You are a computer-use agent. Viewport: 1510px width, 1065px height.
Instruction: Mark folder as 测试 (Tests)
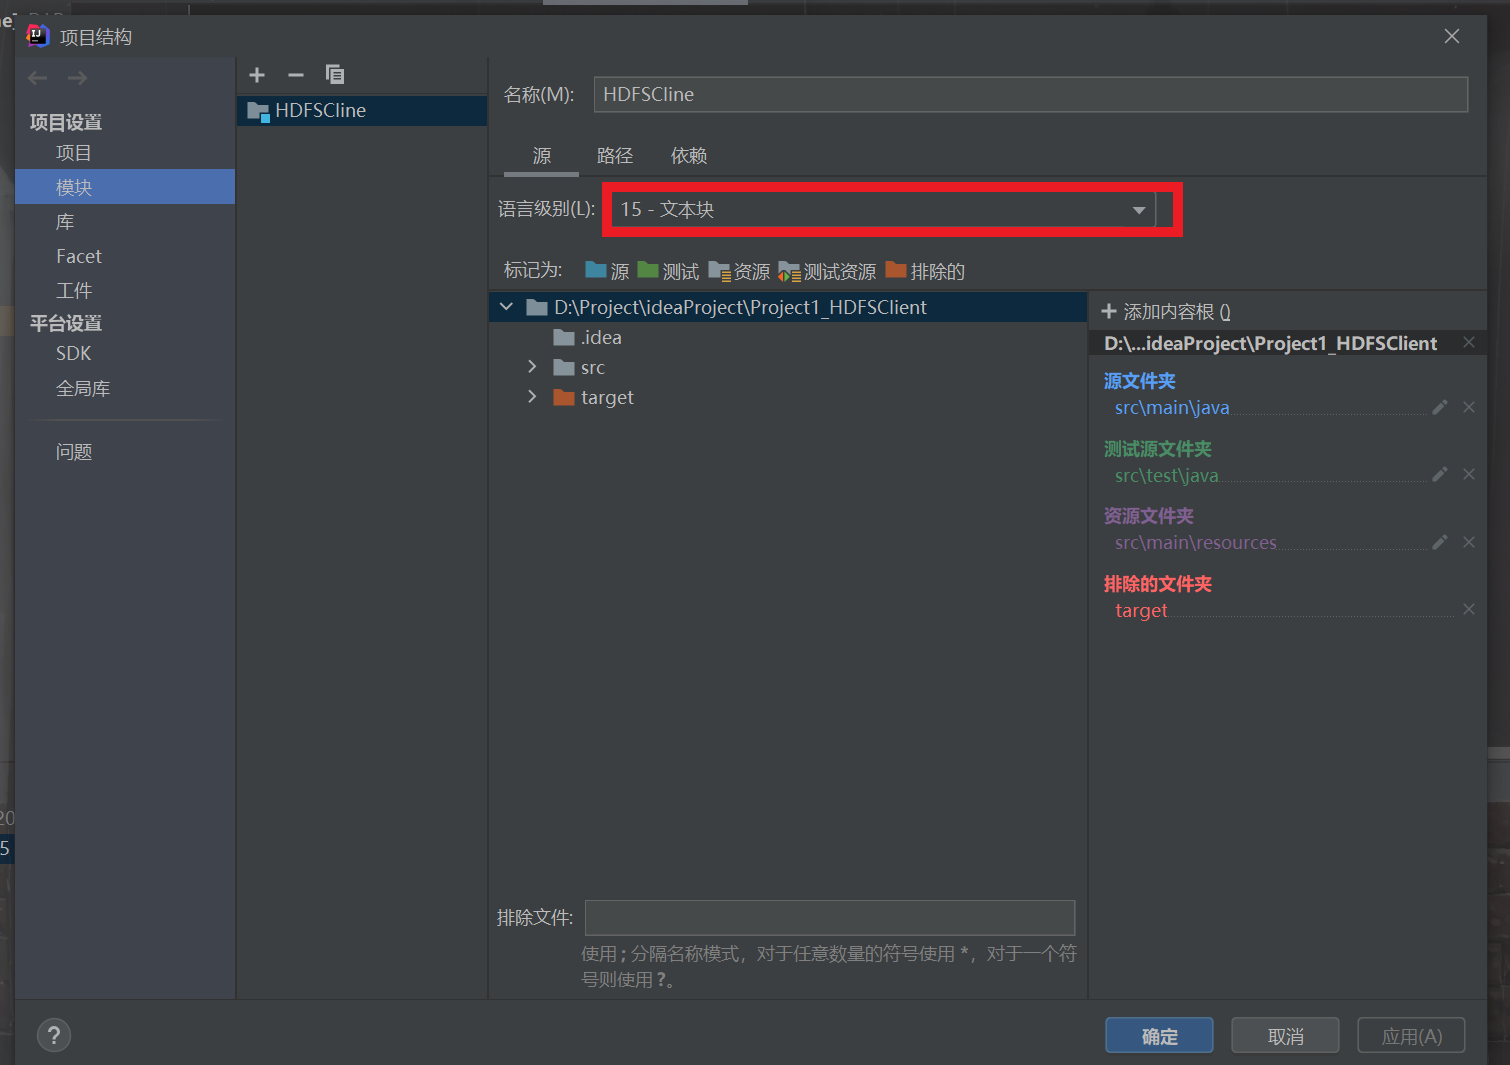click(668, 271)
